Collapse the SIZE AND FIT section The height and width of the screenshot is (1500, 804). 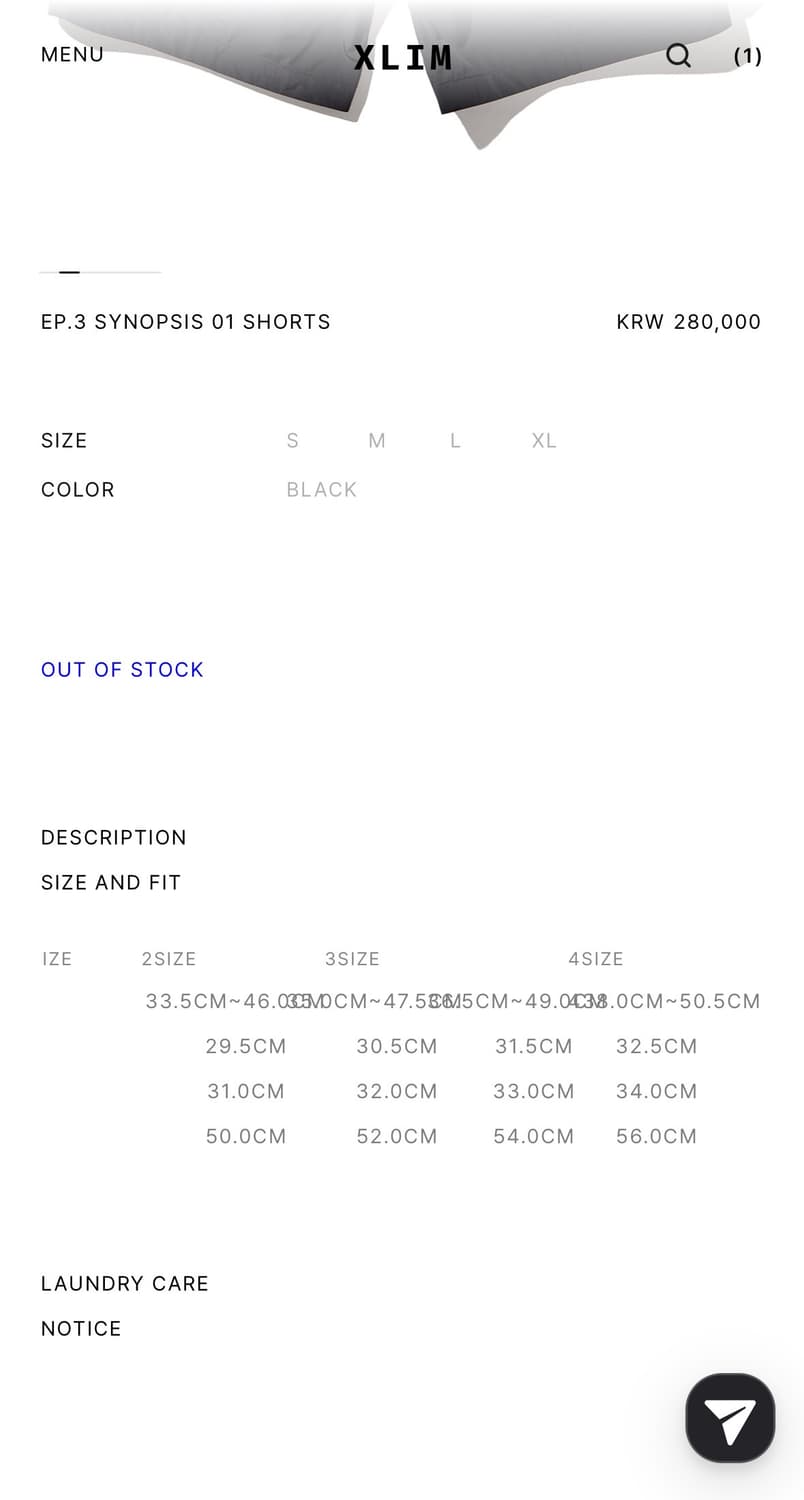[111, 883]
